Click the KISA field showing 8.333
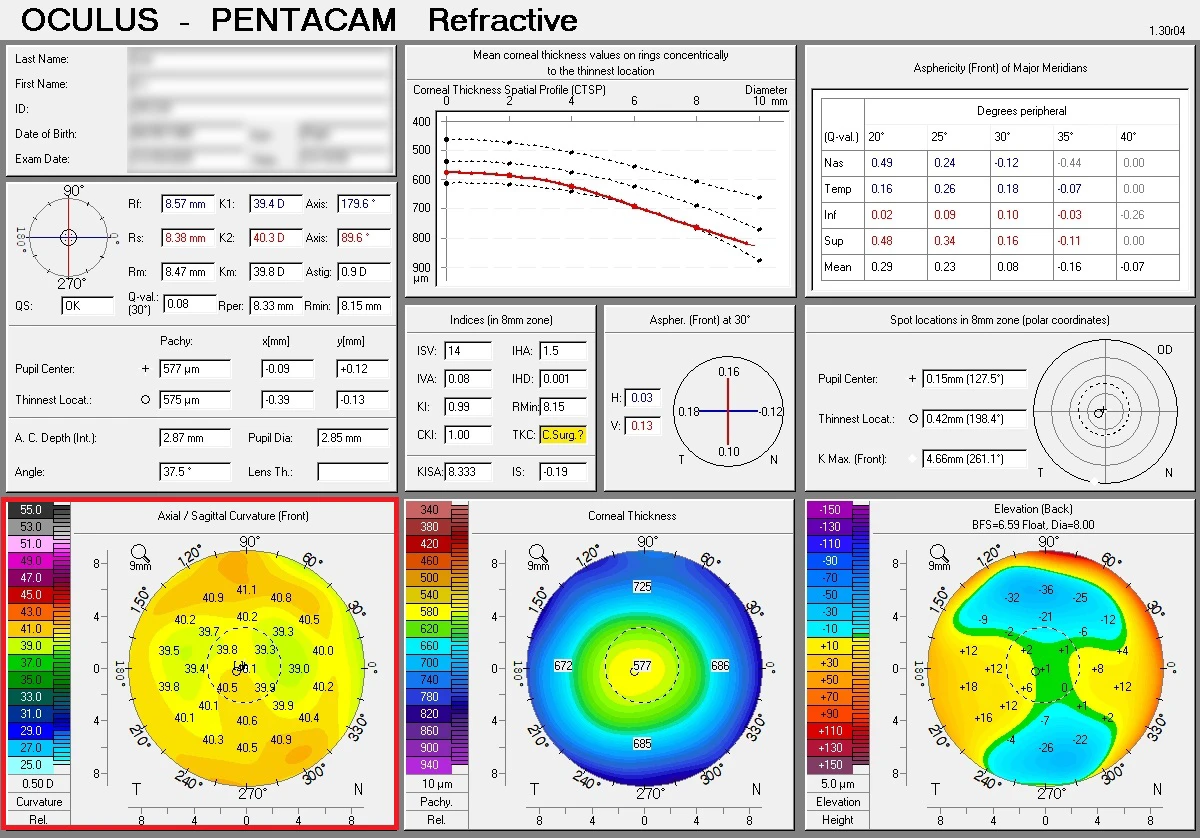Viewport: 1200px width, 838px height. (469, 471)
